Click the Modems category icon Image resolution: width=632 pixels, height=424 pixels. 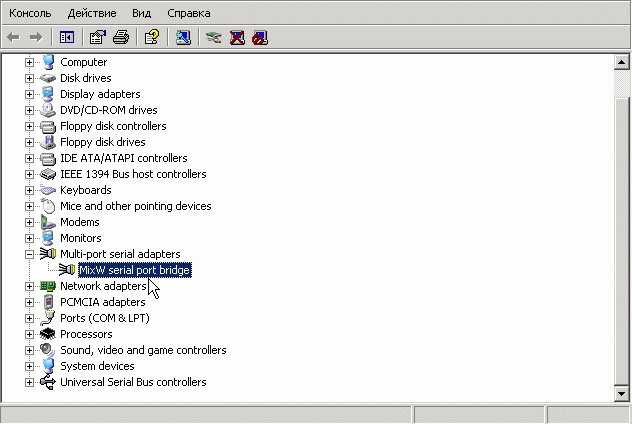(48, 222)
